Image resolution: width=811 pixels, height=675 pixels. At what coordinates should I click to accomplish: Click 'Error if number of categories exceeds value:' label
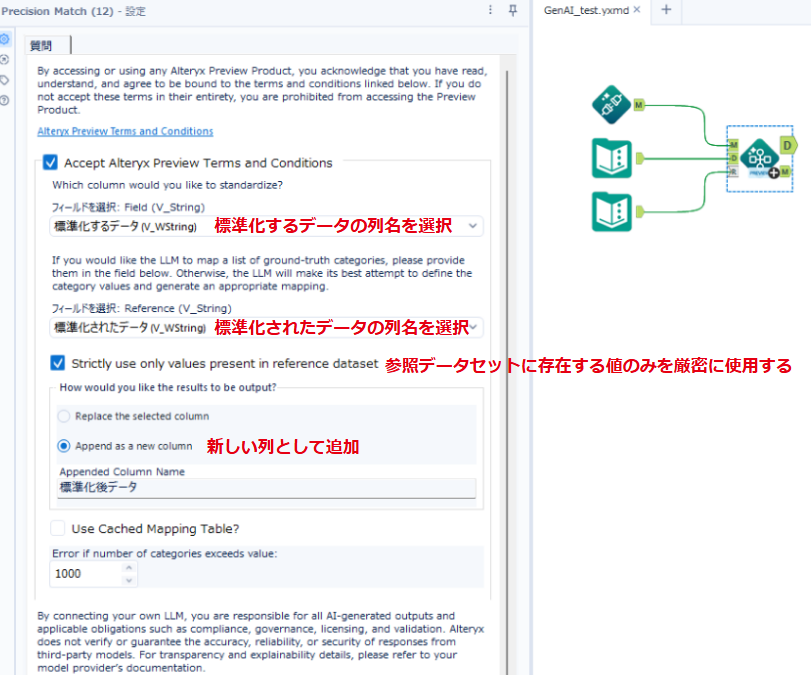coord(164,553)
